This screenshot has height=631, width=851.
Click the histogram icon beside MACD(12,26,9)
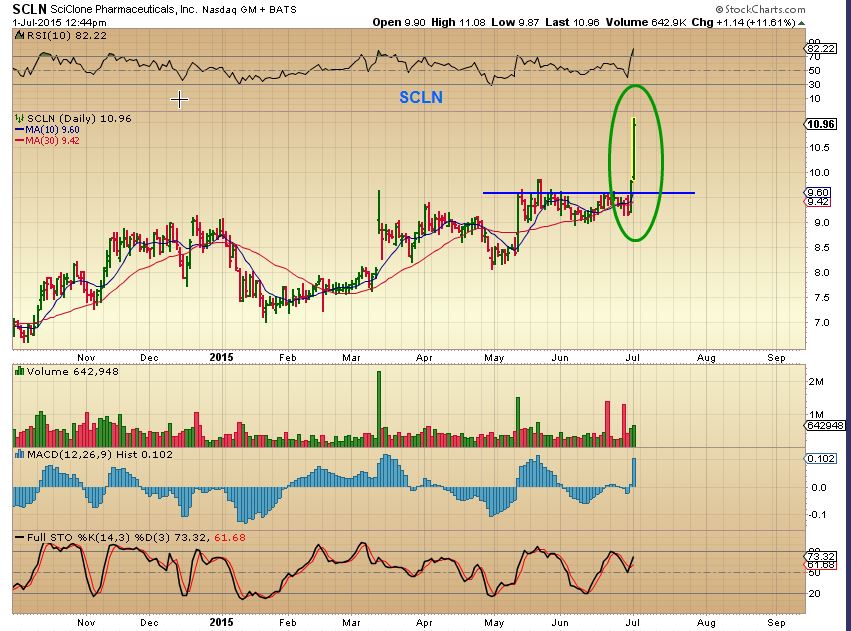20,454
